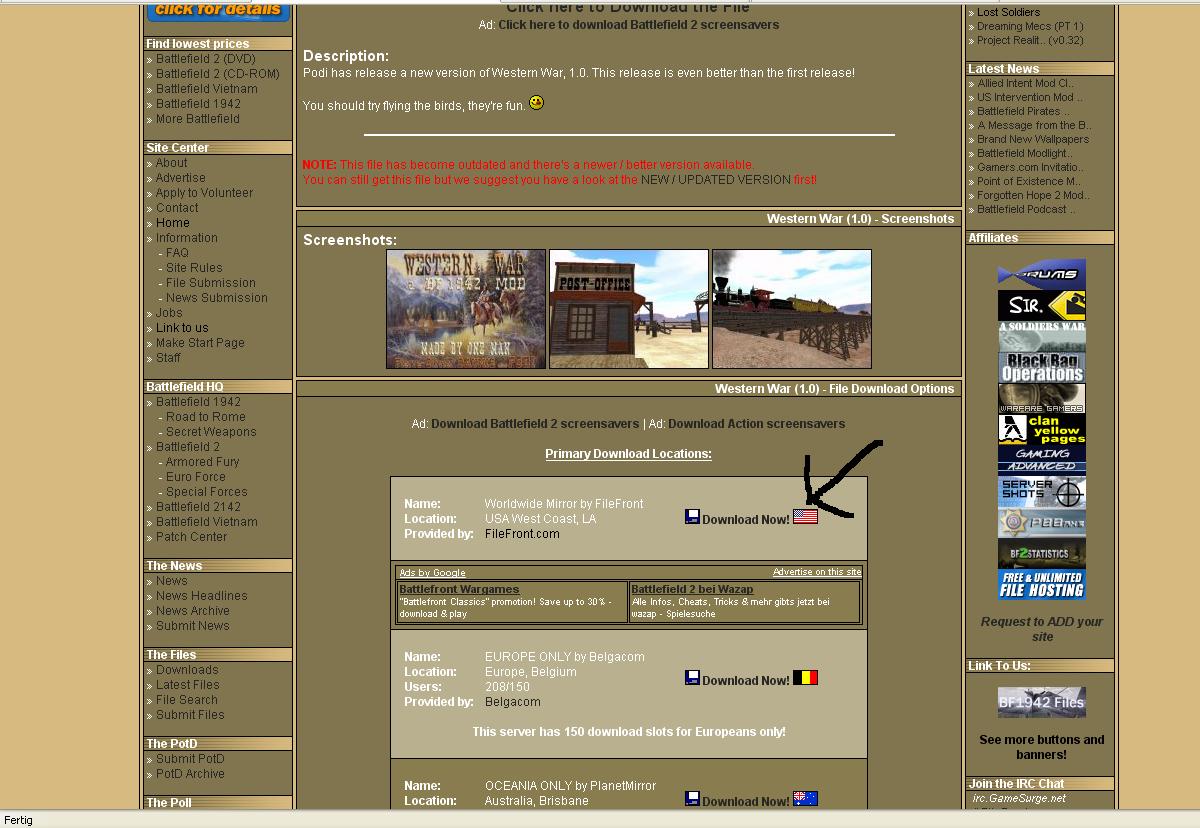Click the floppy disk icon beside FileFront Download Now
The height and width of the screenshot is (828, 1200).
pyautogui.click(x=692, y=517)
